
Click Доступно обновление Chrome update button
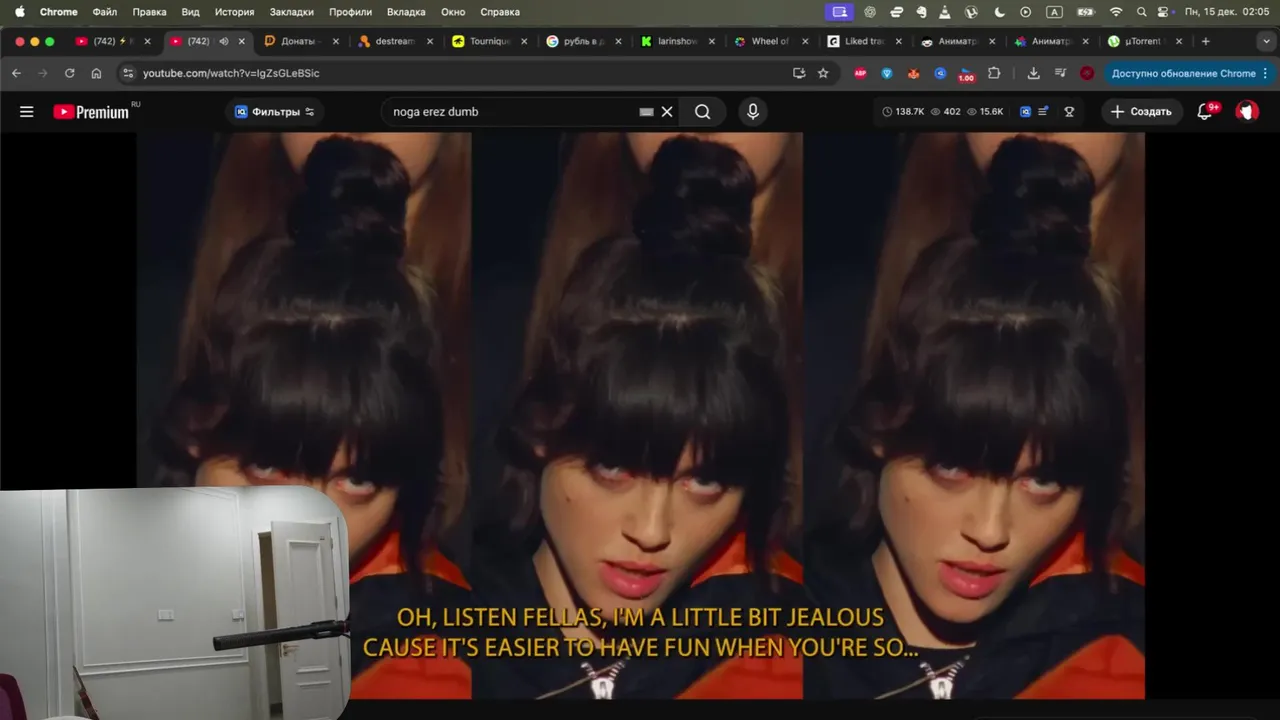pos(1190,73)
